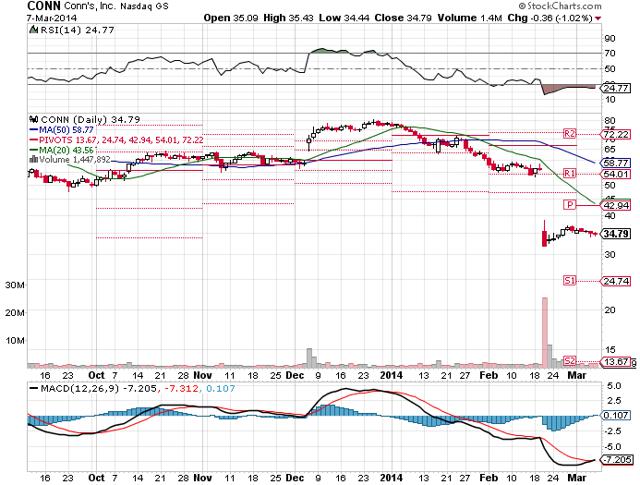This screenshot has height=485, width=640.
Task: Click the MA(20) green legend line
Action: [34, 150]
